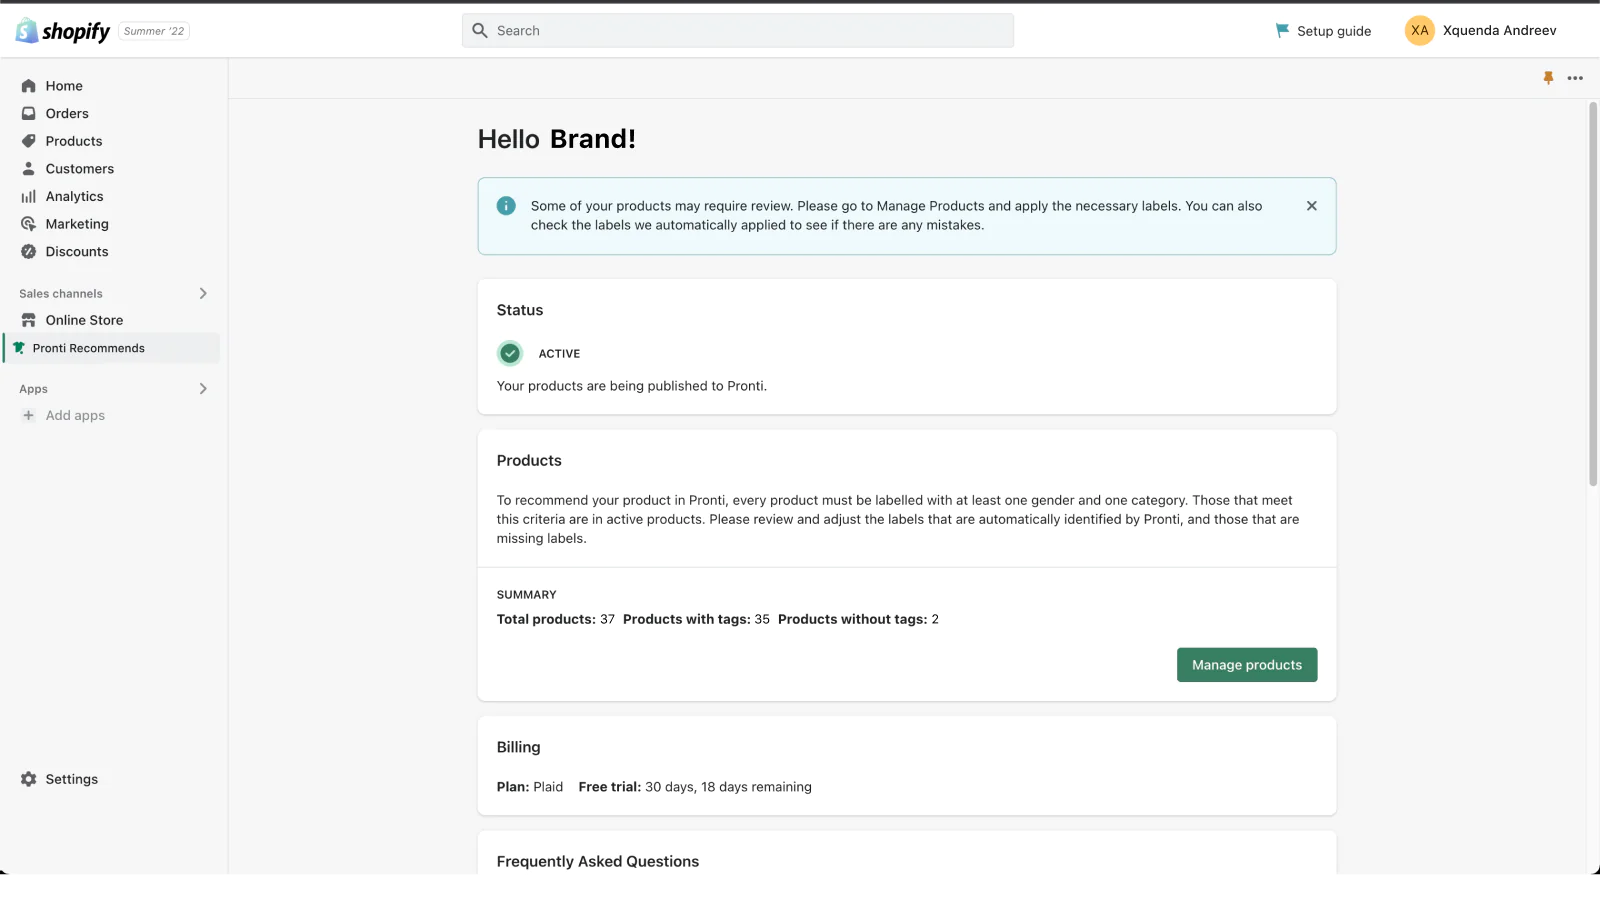Click the Products tag icon
The image size is (1600, 900).
(29, 141)
